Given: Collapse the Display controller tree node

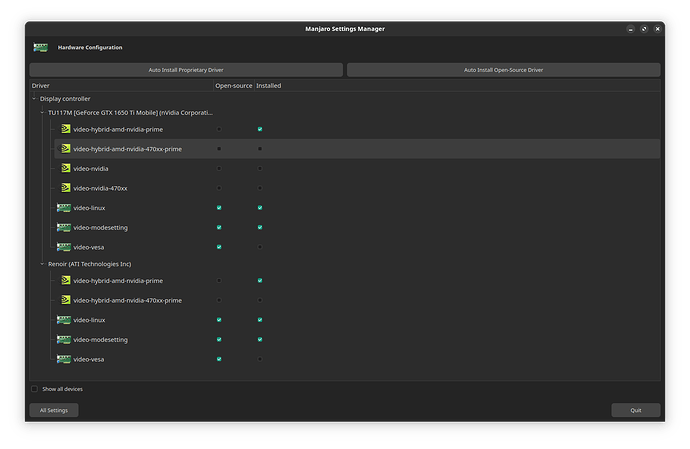Looking at the screenshot, I should pyautogui.click(x=34, y=99).
